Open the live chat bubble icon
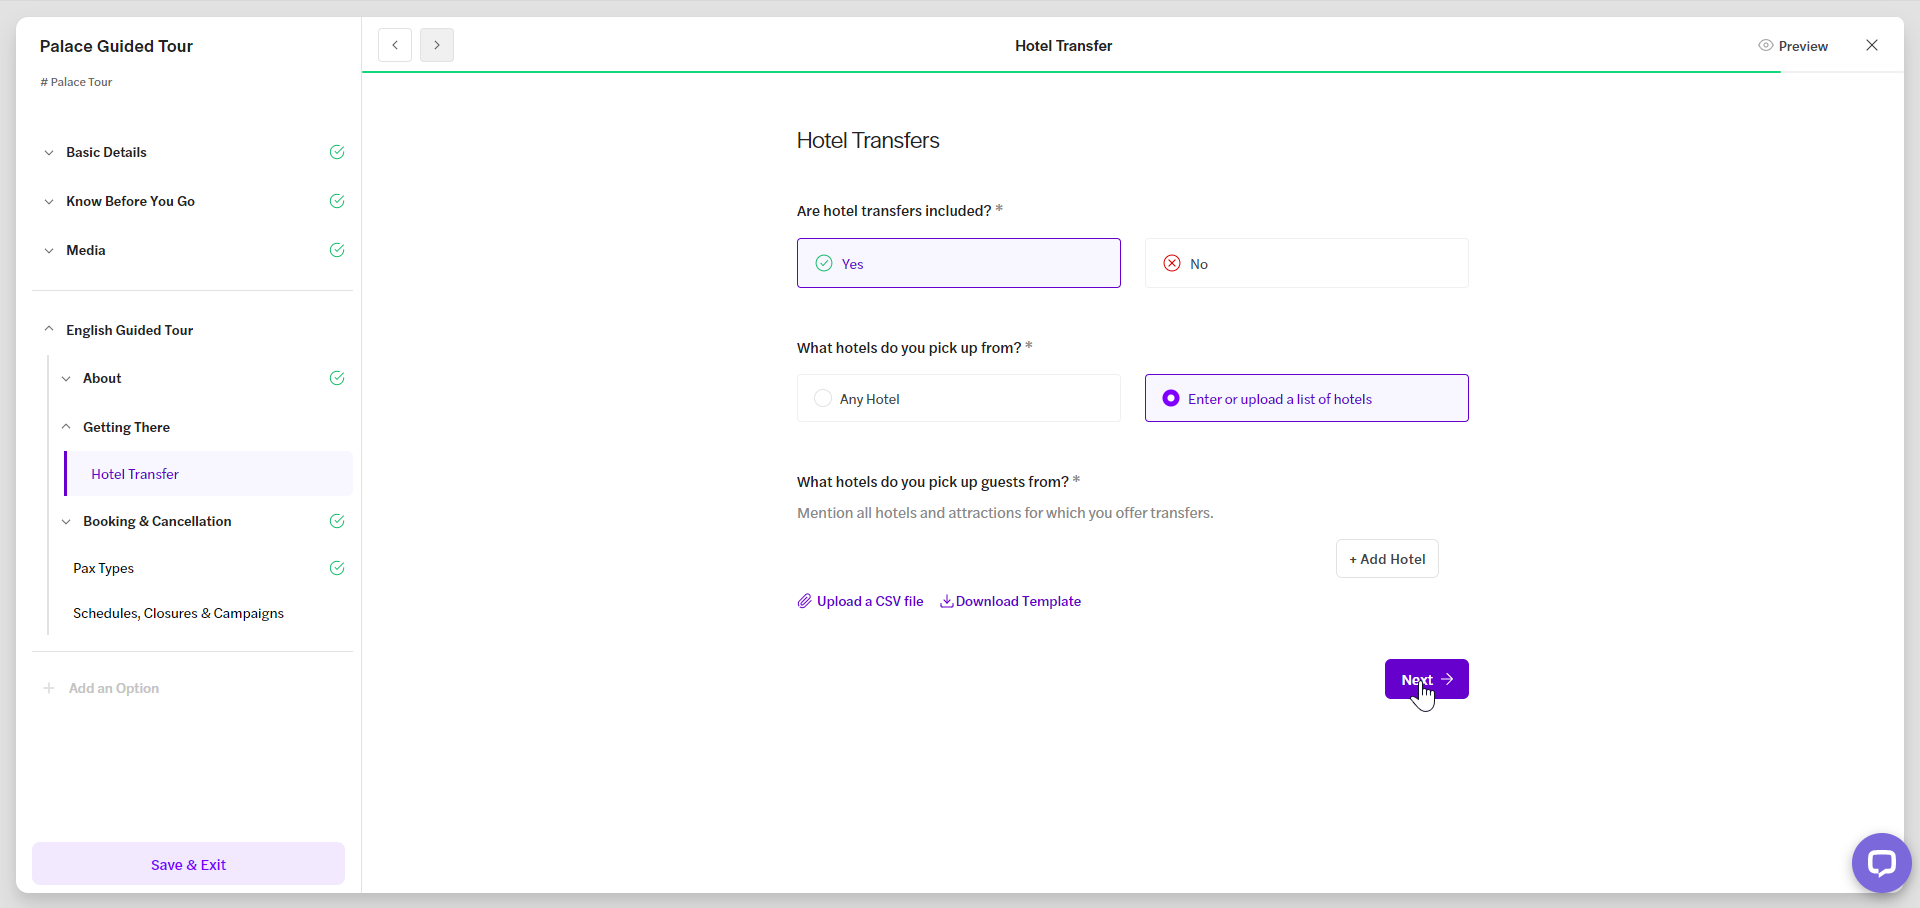 [1881, 862]
